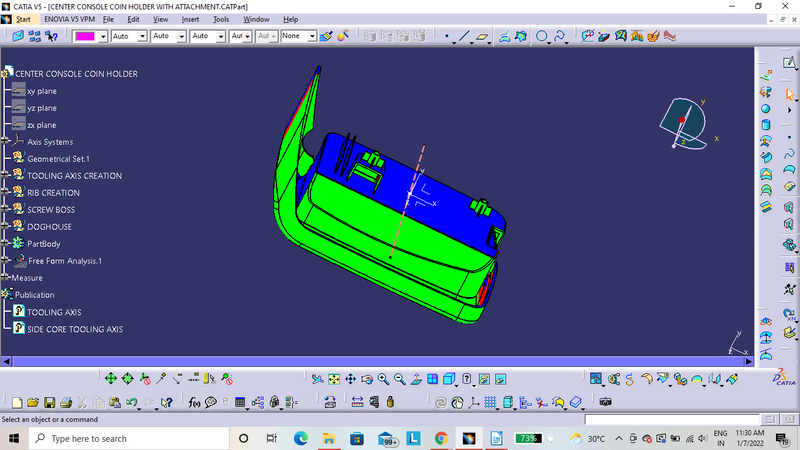Click the 3D compass in the viewport
Viewport: 800px width, 450px height.
[x=683, y=124]
